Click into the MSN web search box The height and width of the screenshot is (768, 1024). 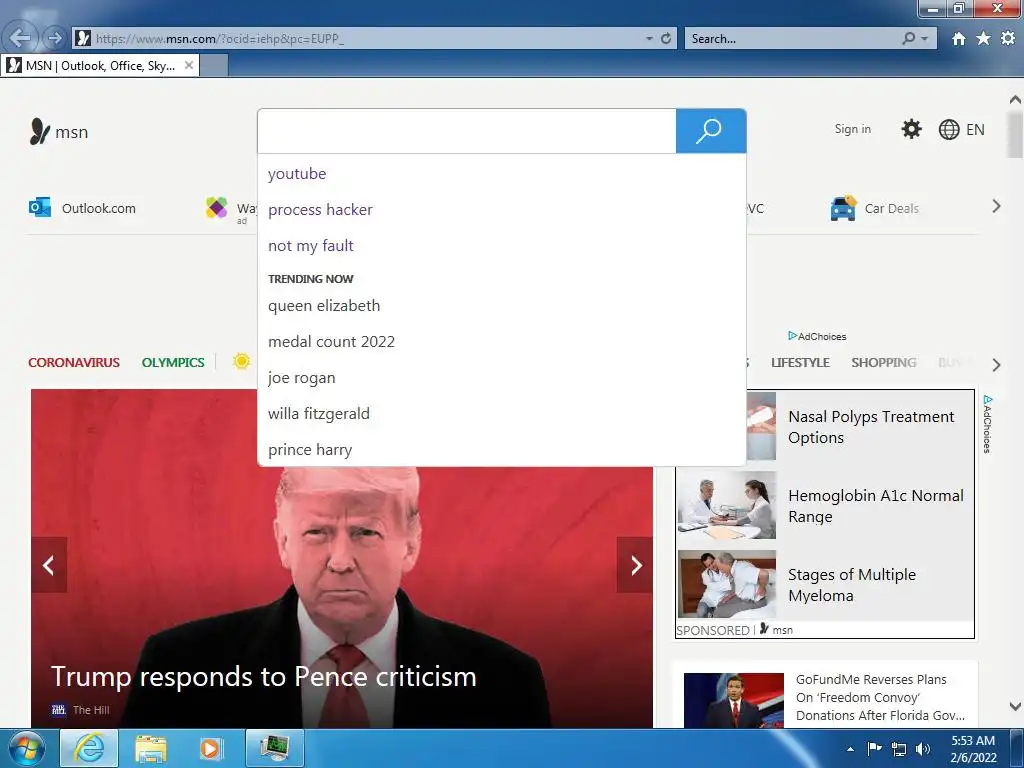click(467, 131)
